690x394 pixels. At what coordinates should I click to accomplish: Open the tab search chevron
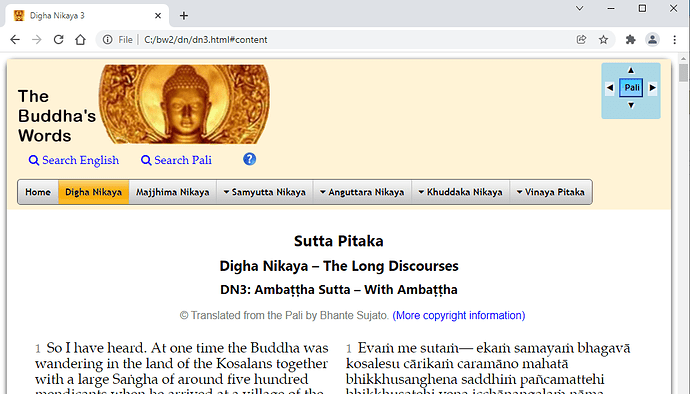[580, 8]
